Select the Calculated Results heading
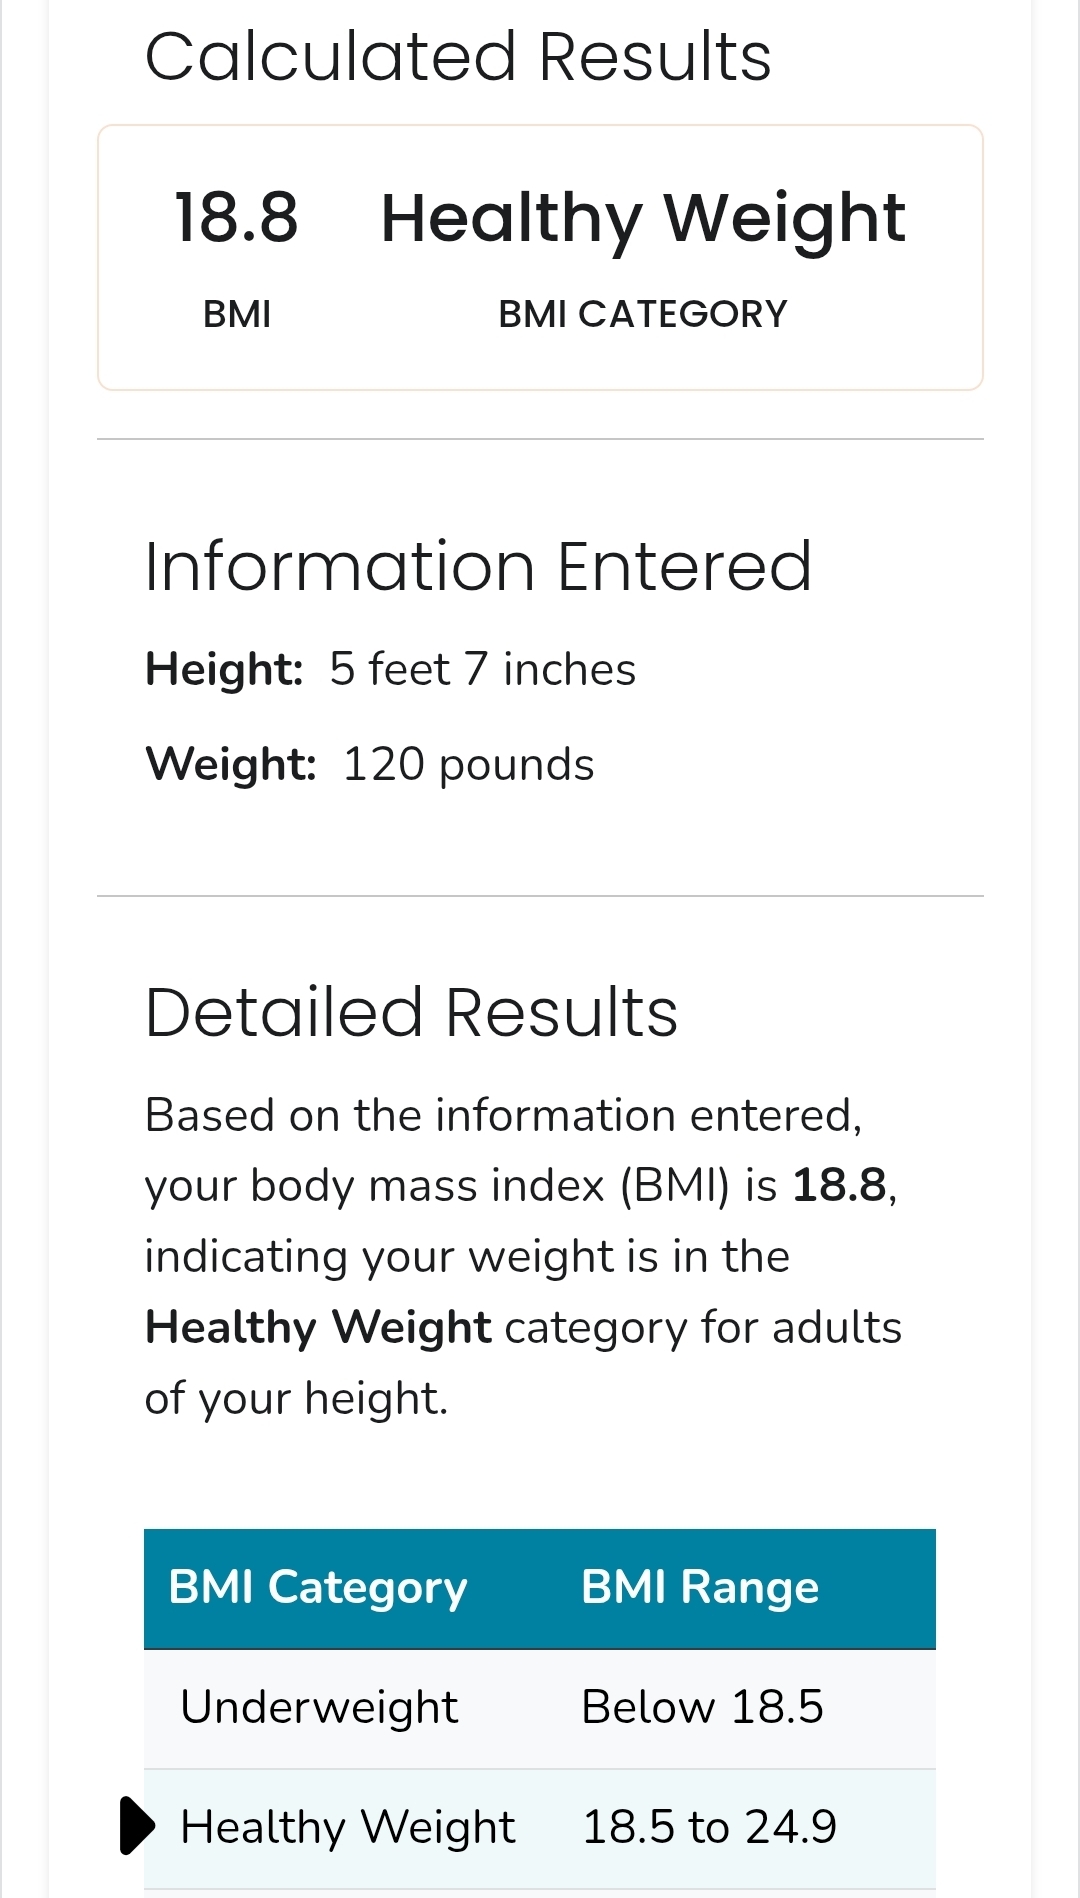This screenshot has height=1898, width=1080. coord(458,56)
